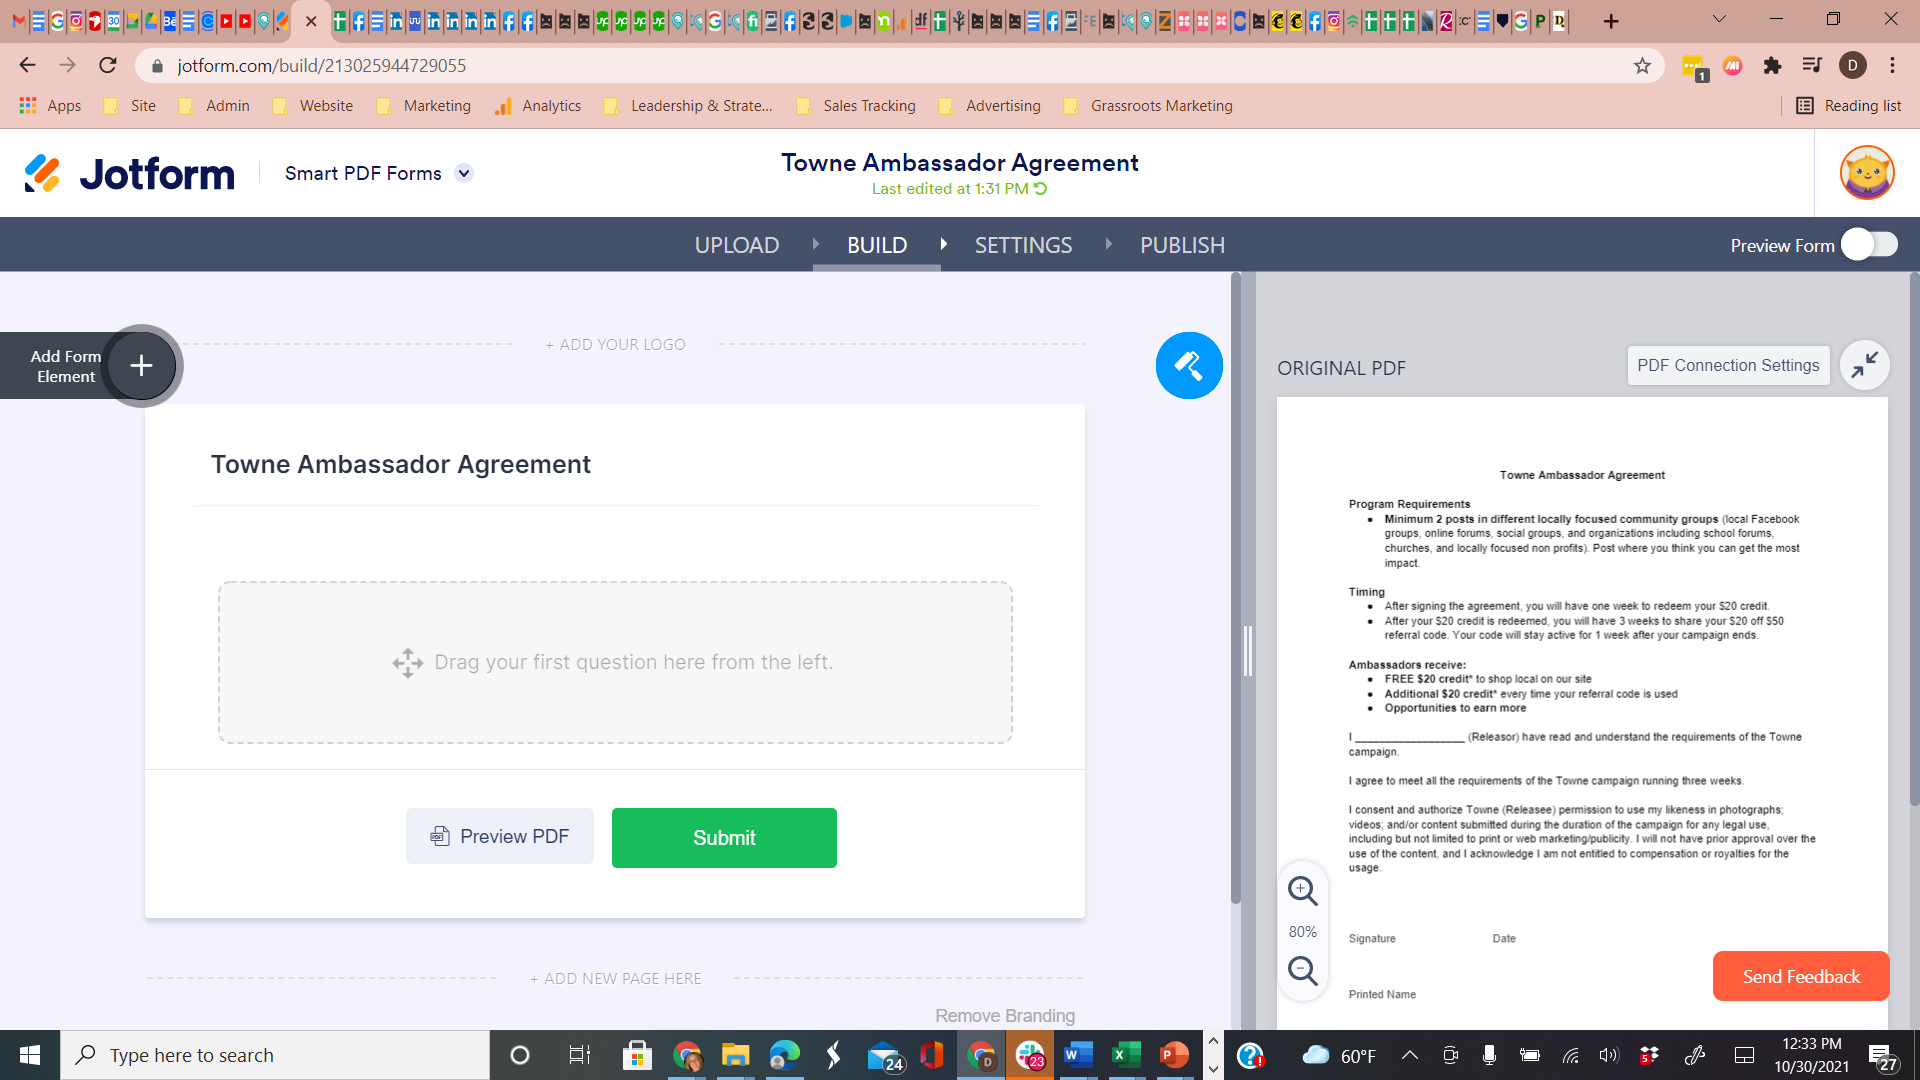1920x1080 pixels.
Task: Click the 80% zoom level control
Action: (1303, 931)
